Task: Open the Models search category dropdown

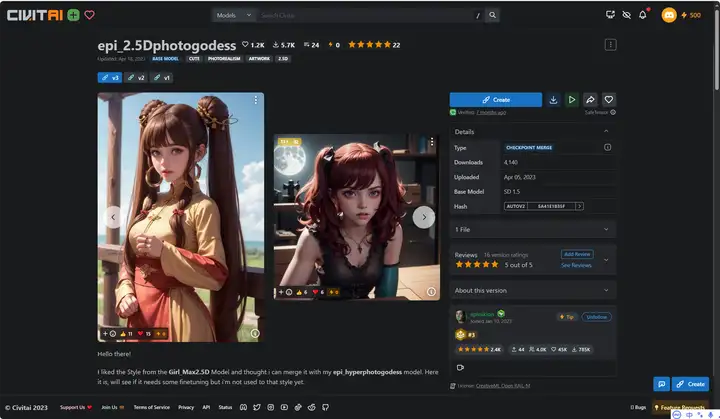Action: coord(234,15)
